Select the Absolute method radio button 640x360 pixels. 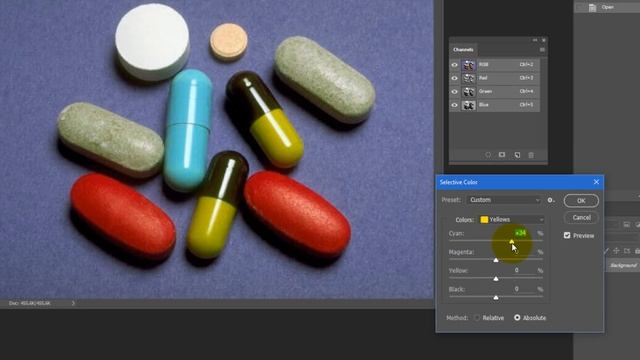coord(517,318)
